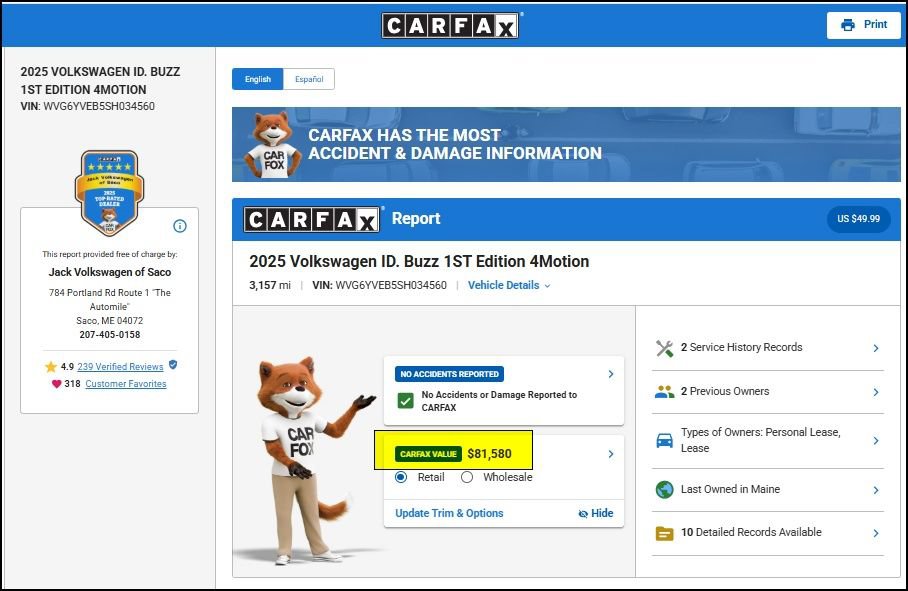Click the wrench Service History icon

point(665,348)
